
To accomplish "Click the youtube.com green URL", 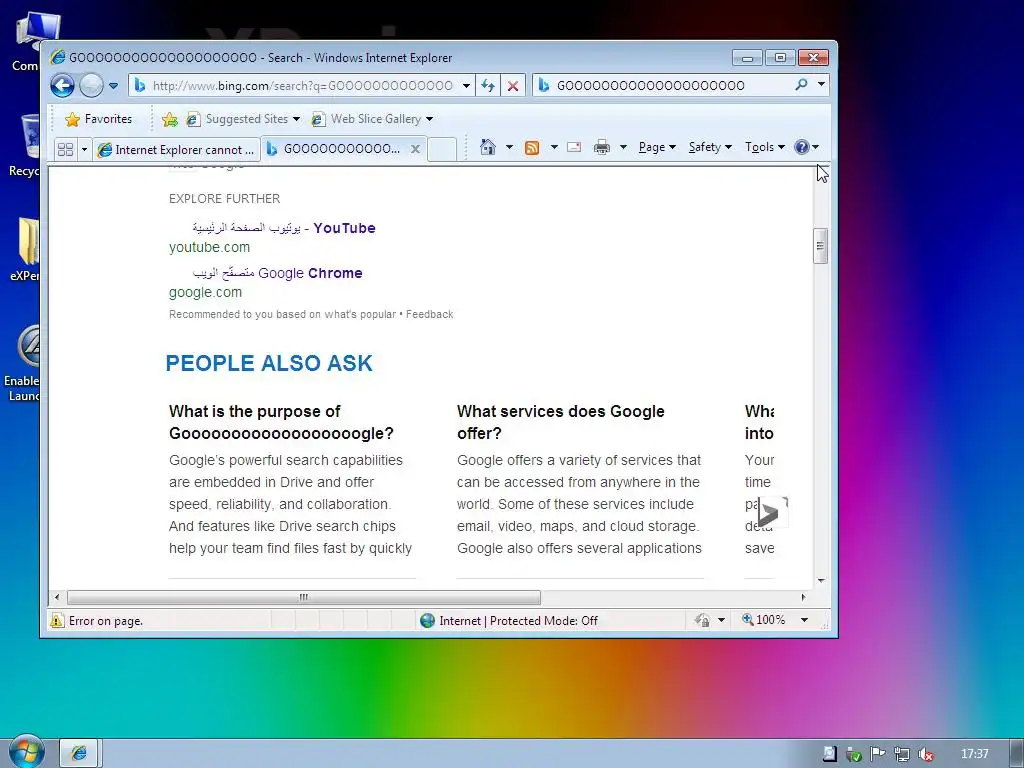I will coord(209,248).
